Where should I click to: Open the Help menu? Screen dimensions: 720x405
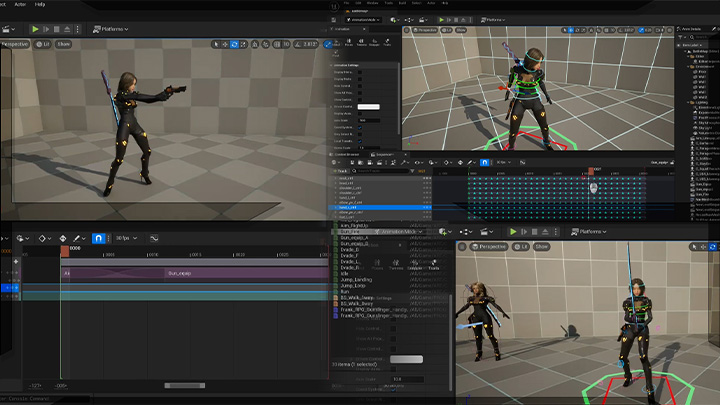tap(40, 4)
